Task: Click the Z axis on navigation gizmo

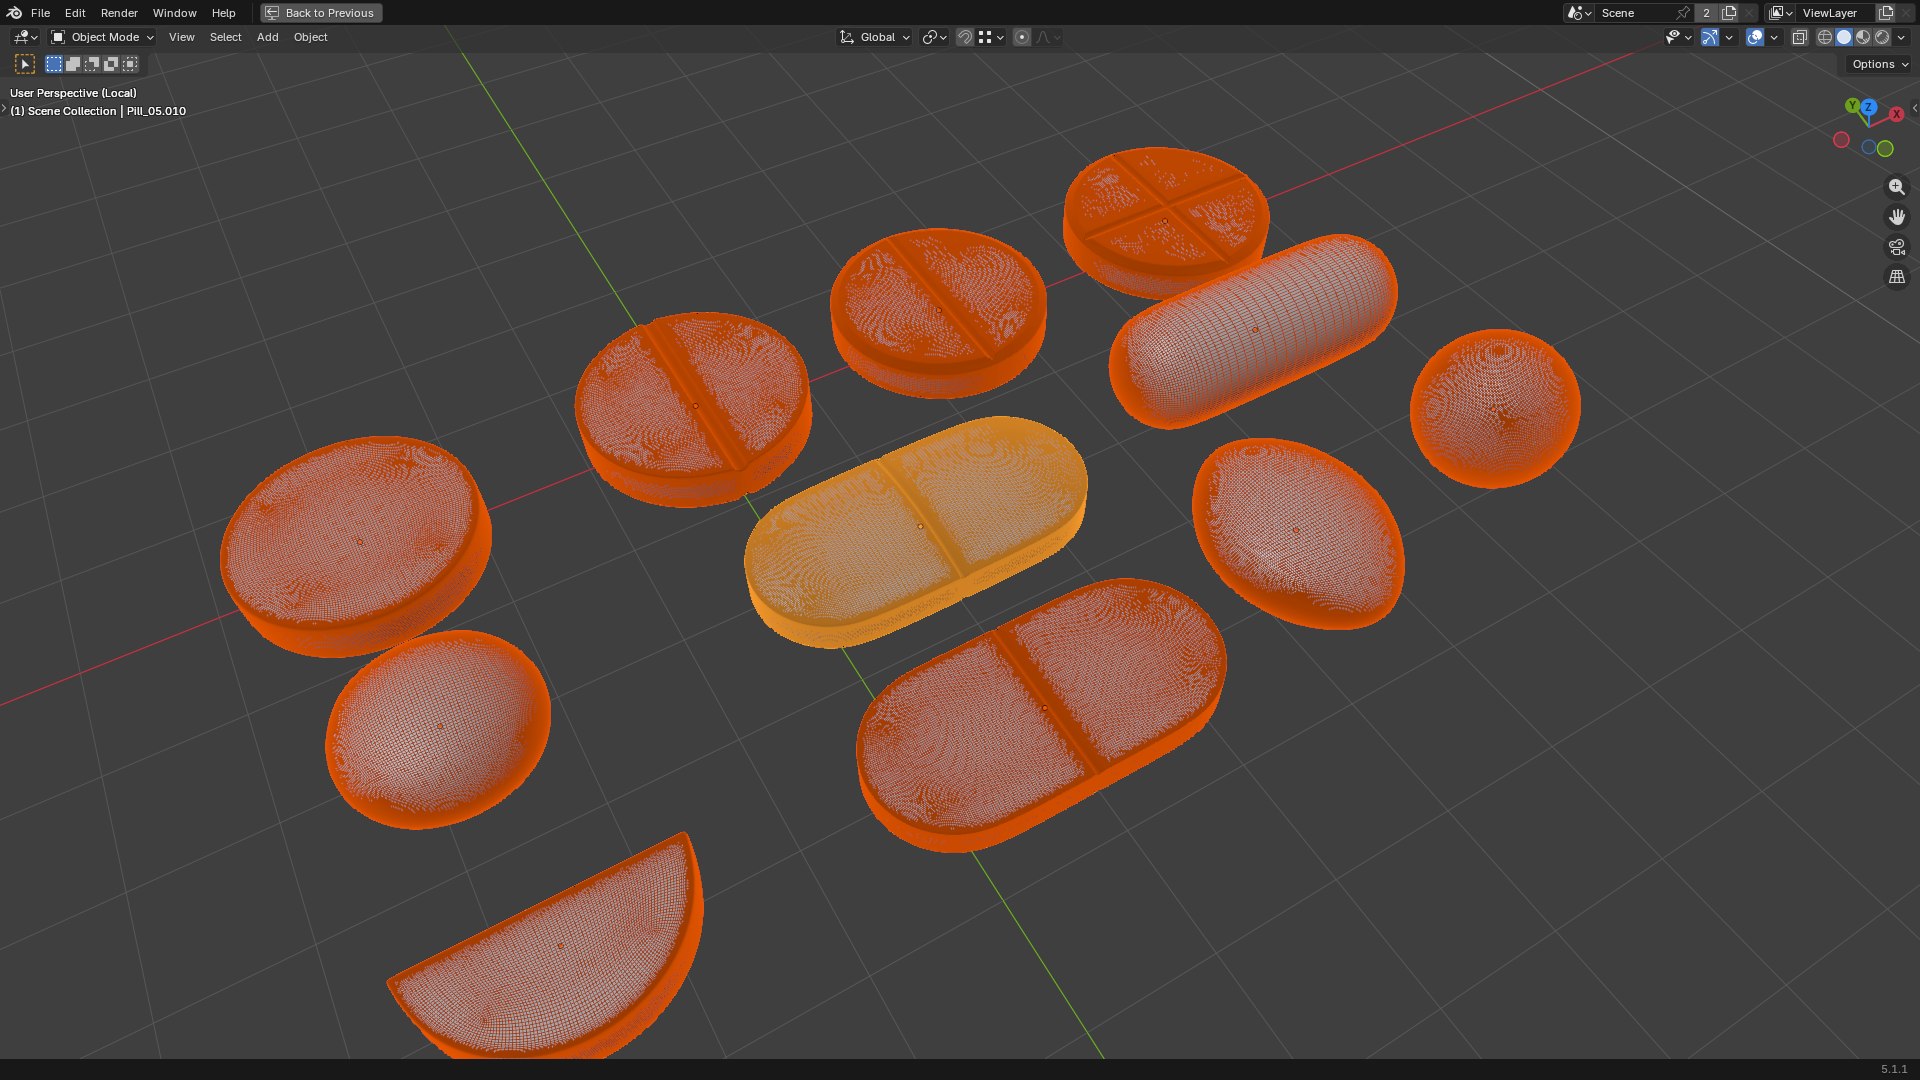Action: coord(1868,107)
